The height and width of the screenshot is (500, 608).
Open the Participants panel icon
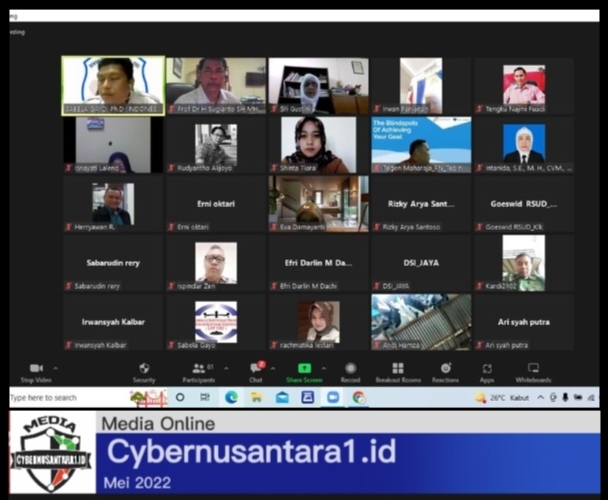(199, 368)
